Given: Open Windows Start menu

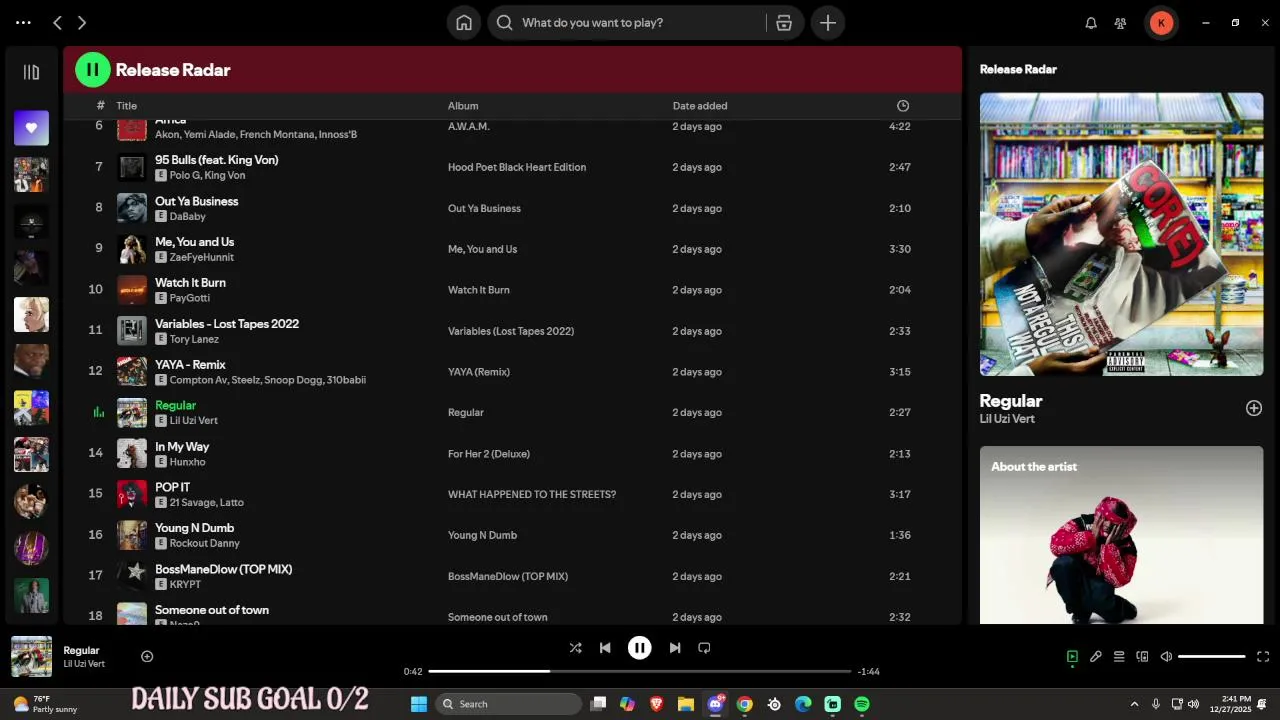Looking at the screenshot, I should (x=419, y=704).
